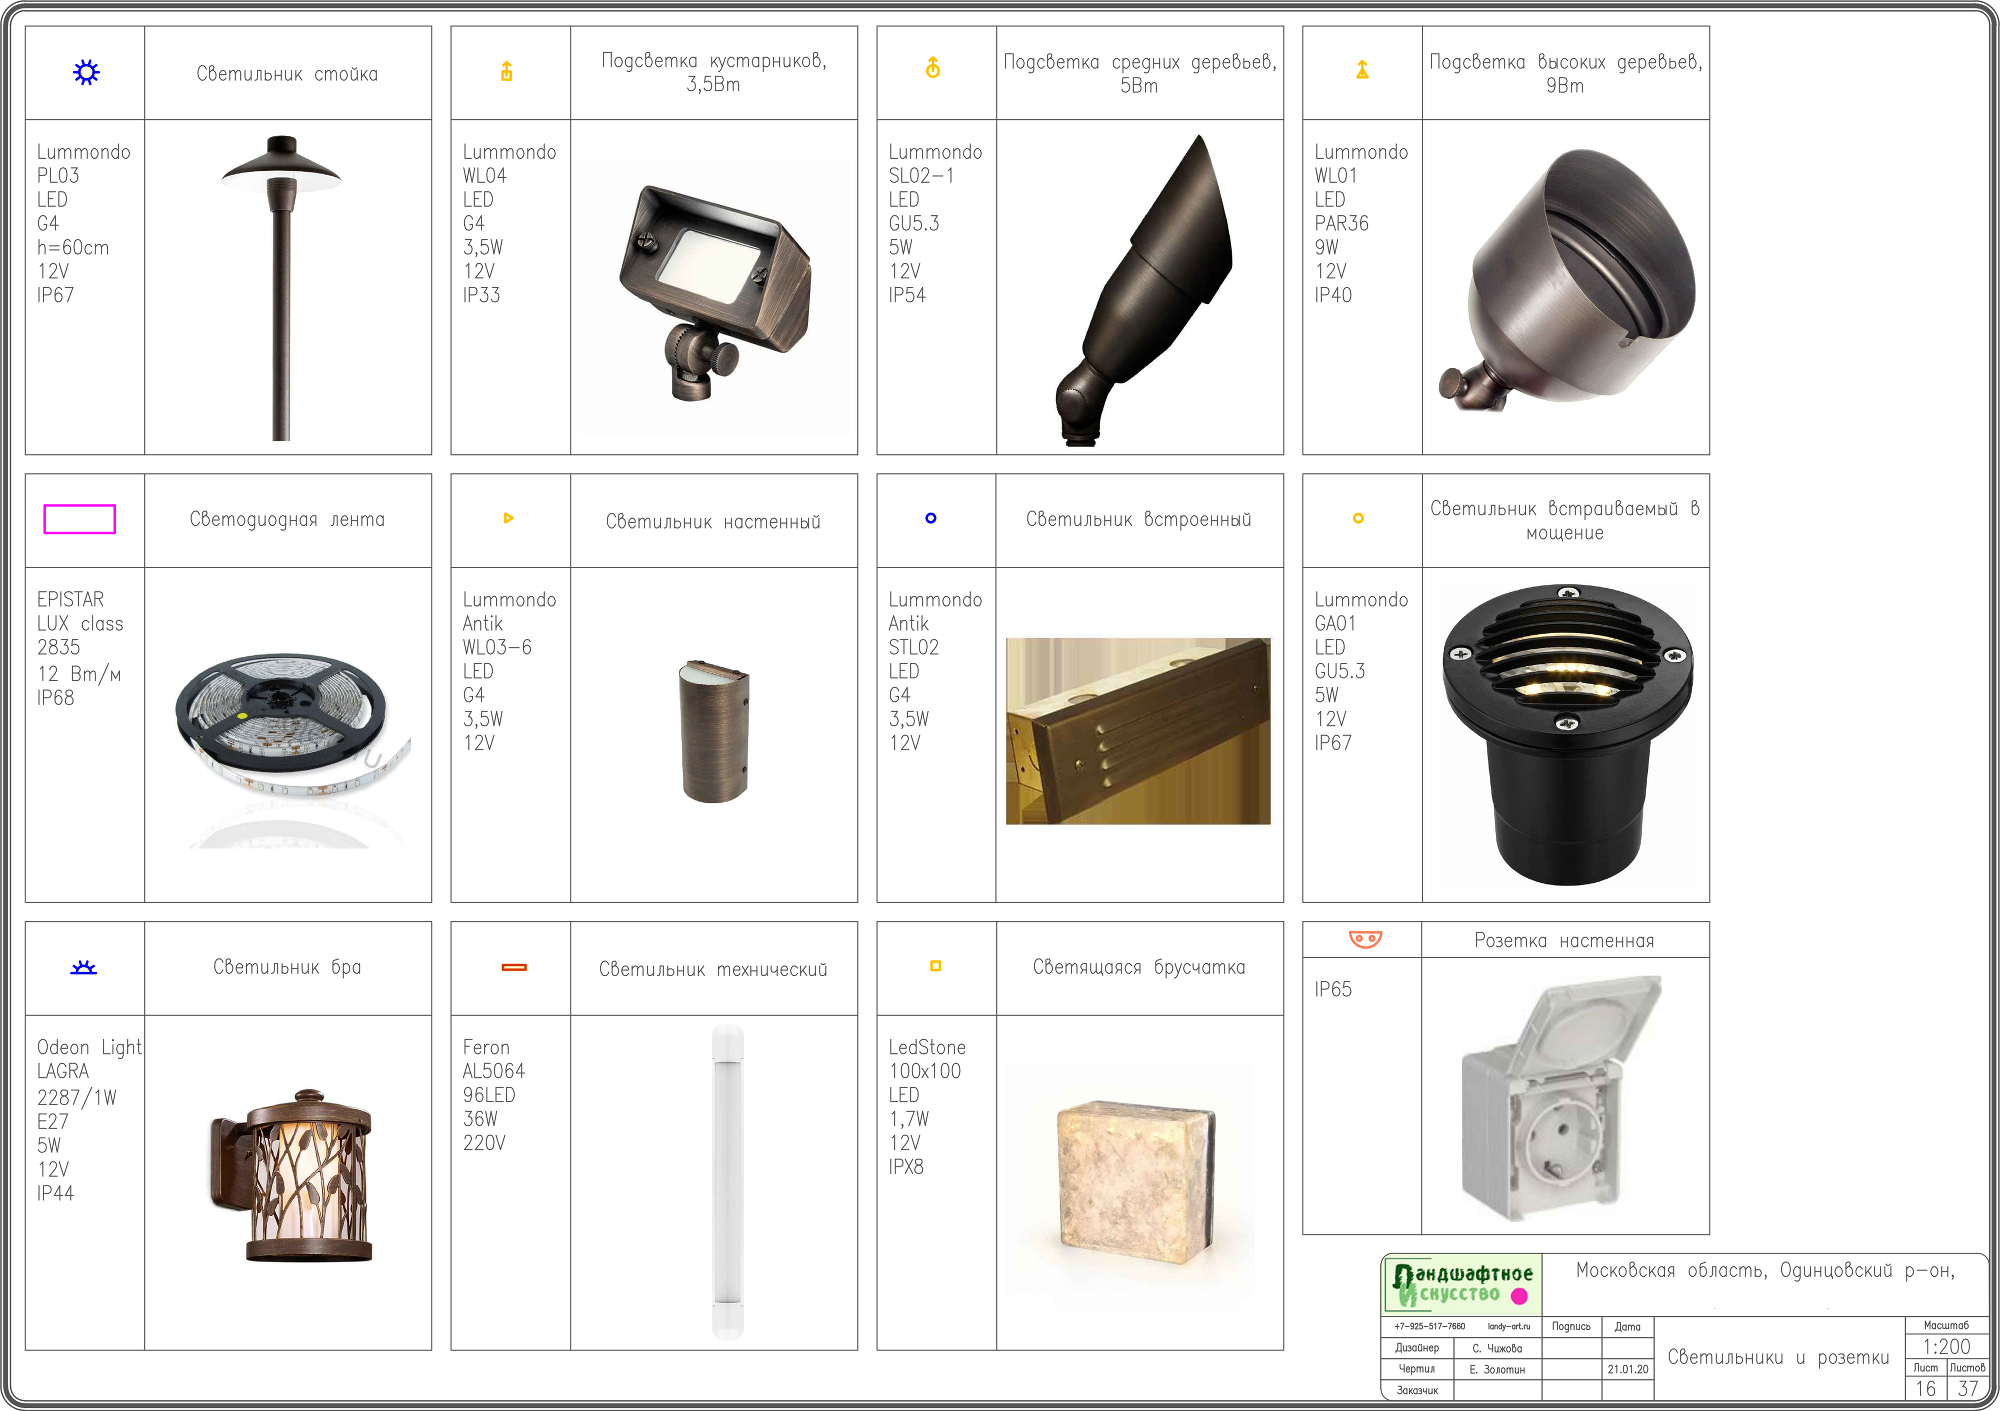
Task: Click the 'SL02-1' model text
Action: pos(921,175)
